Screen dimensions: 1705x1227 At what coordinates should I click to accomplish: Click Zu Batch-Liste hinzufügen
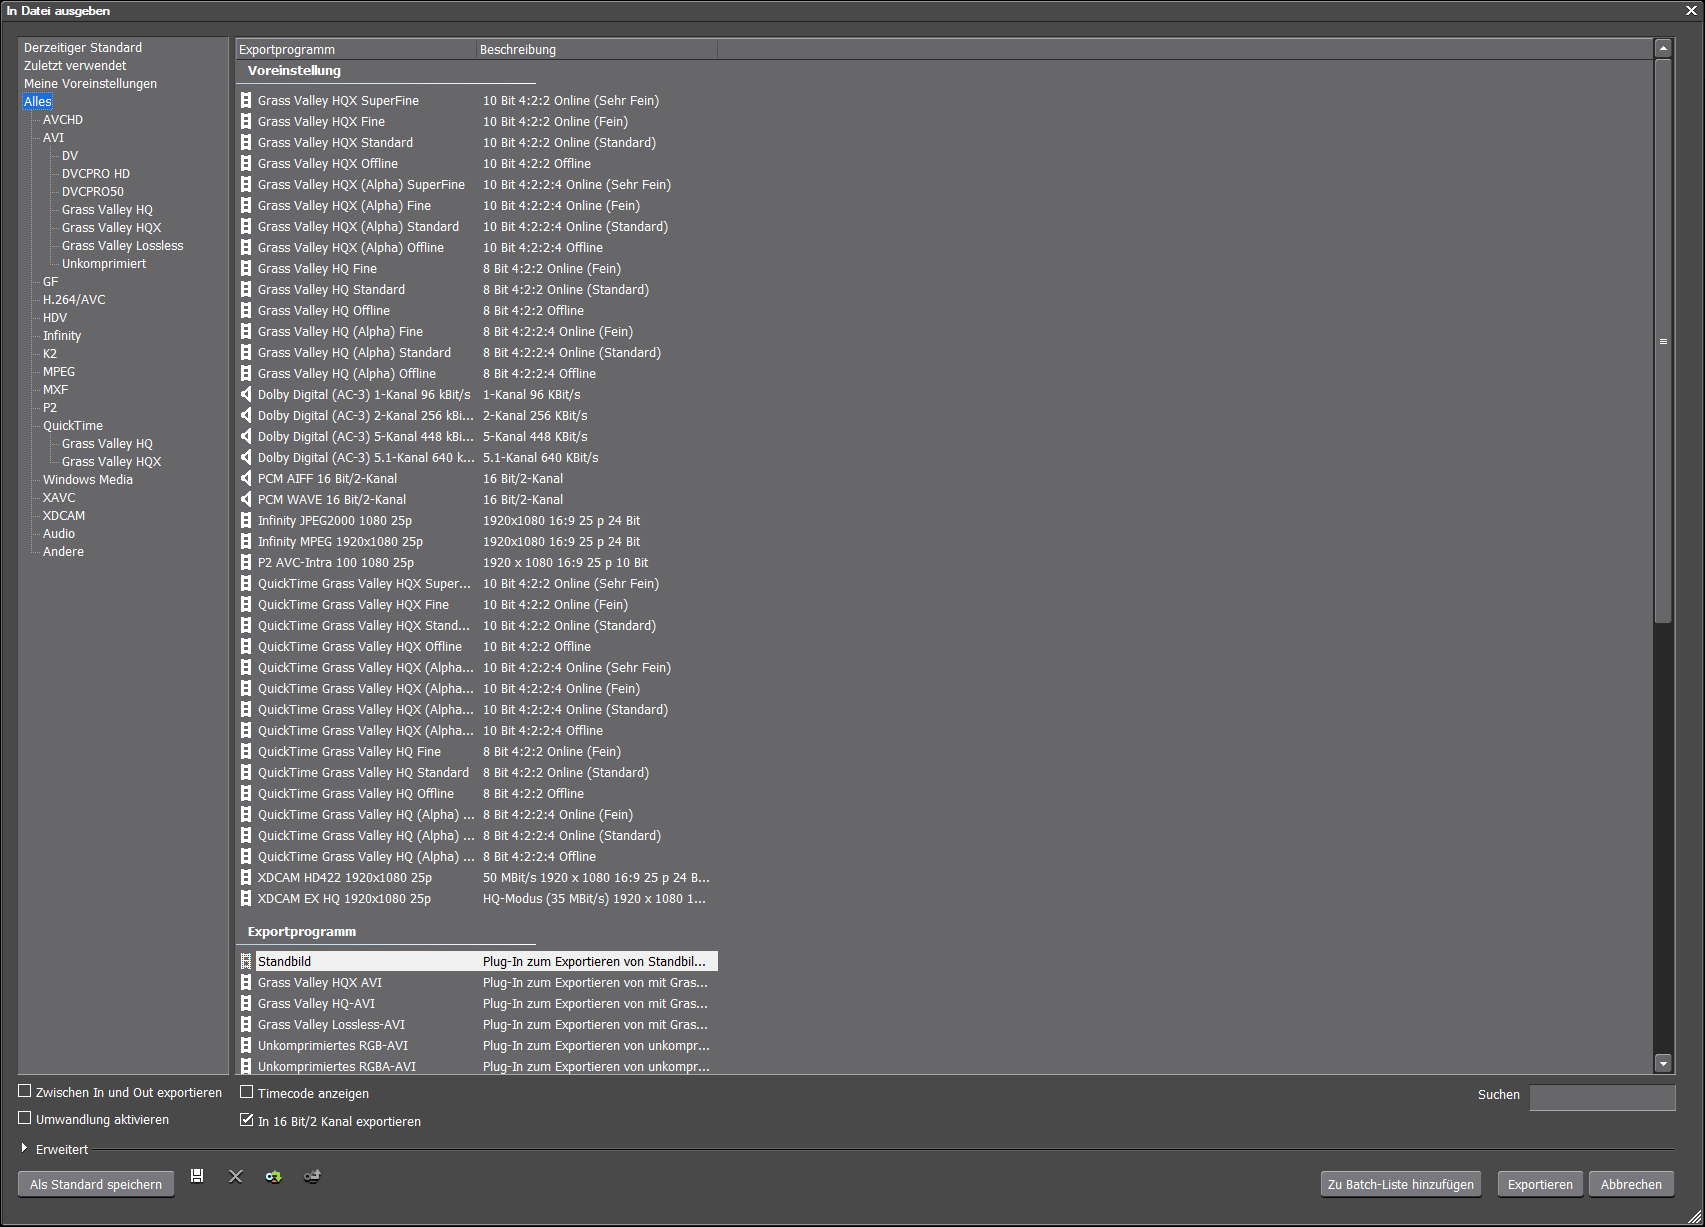(1401, 1184)
